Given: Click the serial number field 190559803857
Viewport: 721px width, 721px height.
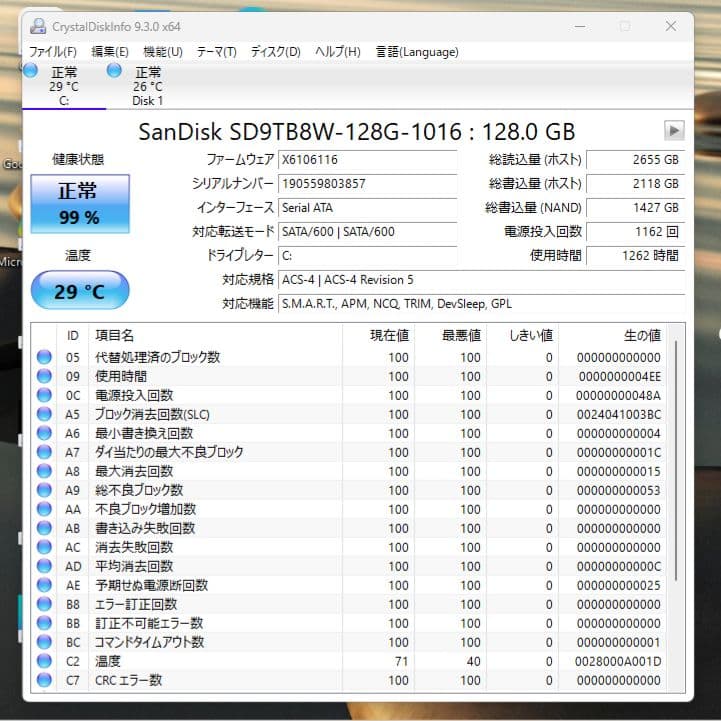Looking at the screenshot, I should coord(367,183).
